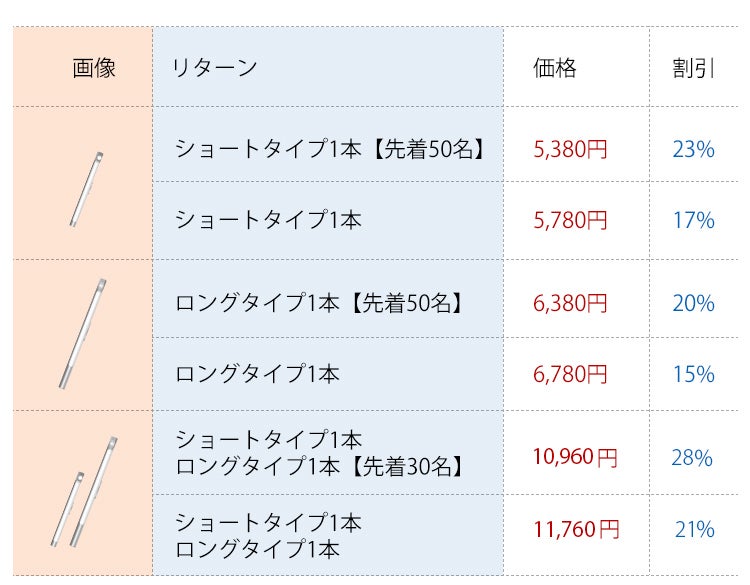Image resolution: width=750 pixels, height=585 pixels.
Task: Choose ロングタイプ1本【先着50名】 return
Action: (319, 303)
